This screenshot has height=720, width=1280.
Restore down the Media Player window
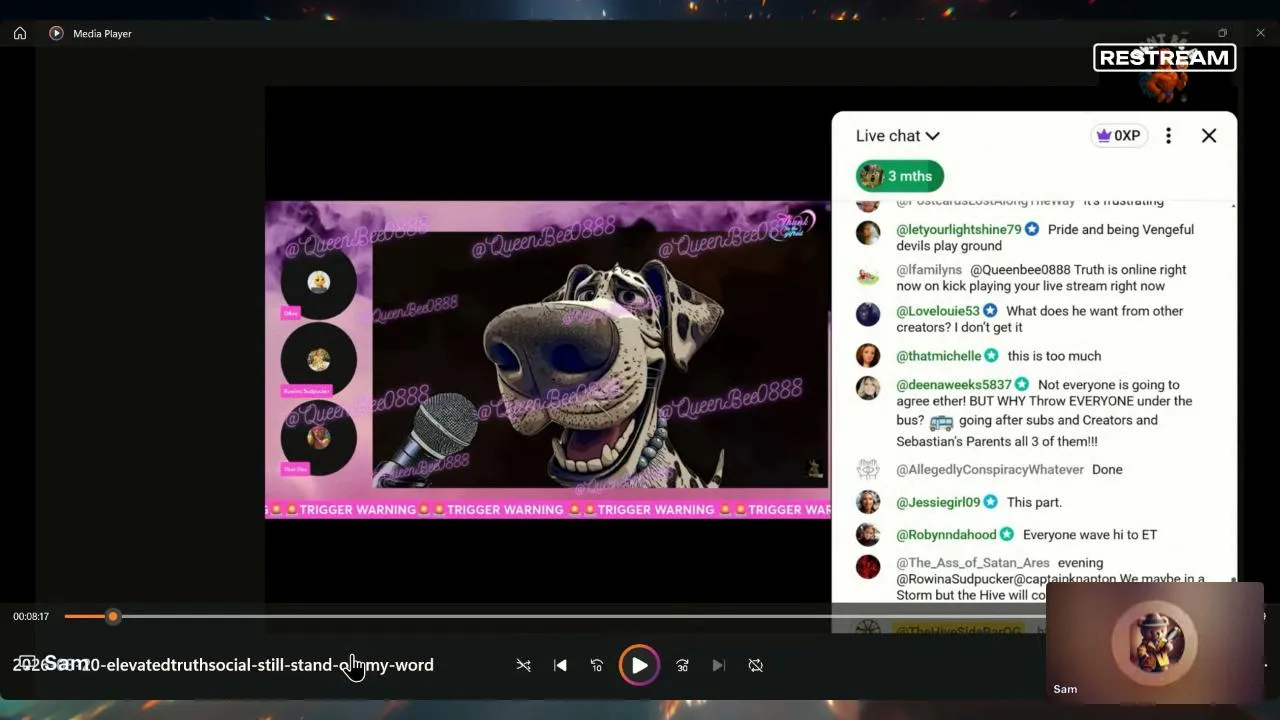(1222, 33)
